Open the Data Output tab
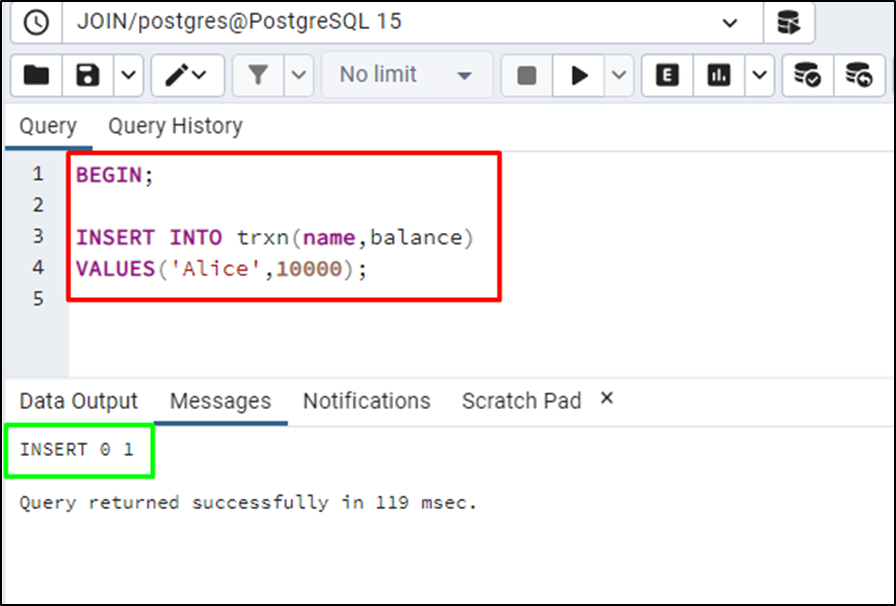The image size is (896, 606). (x=79, y=401)
